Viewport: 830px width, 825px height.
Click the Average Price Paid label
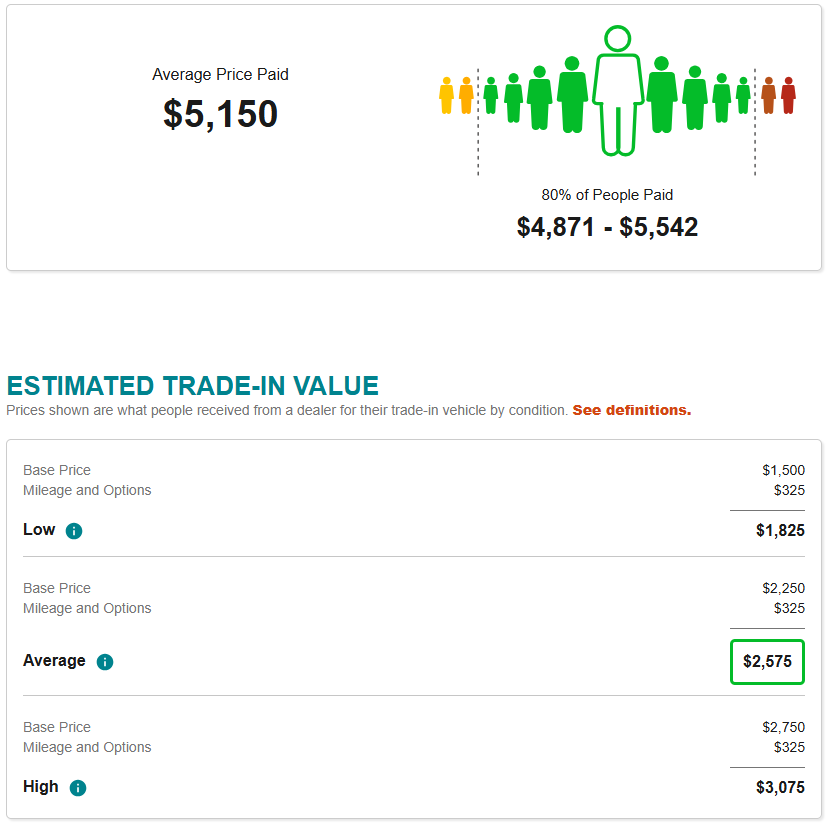(220, 74)
